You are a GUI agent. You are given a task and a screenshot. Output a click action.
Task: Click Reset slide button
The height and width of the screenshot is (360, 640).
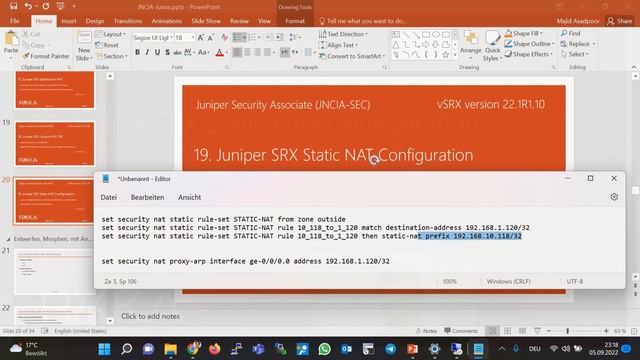(x=107, y=45)
